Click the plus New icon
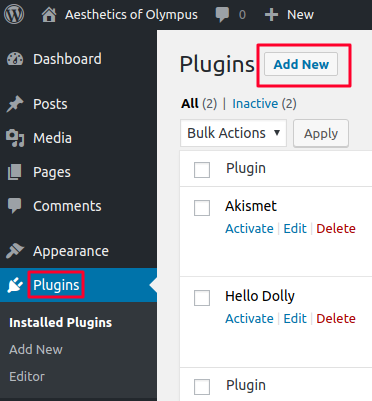The width and height of the screenshot is (372, 401). coord(271,15)
